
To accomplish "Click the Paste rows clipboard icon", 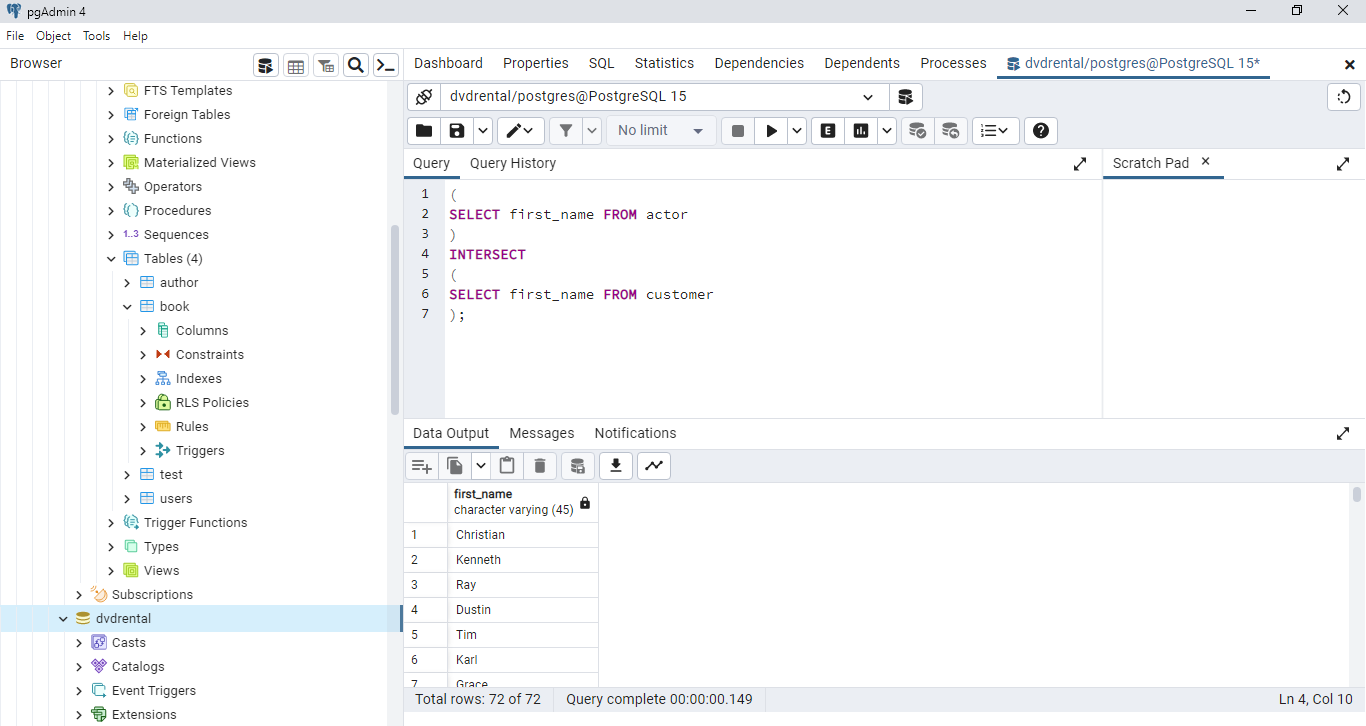I will 507,466.
